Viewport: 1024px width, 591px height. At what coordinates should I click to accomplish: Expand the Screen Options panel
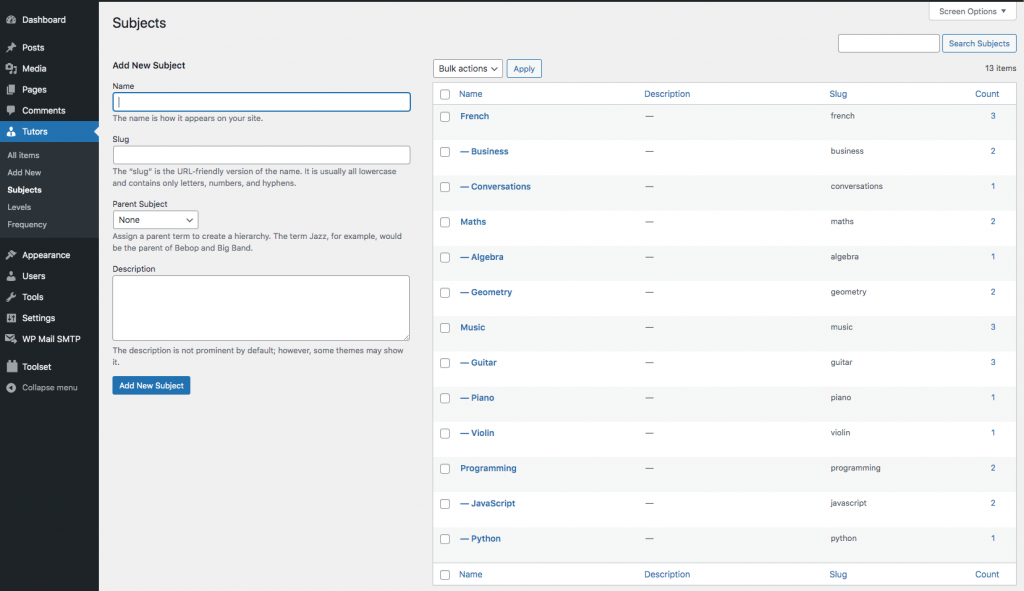[971, 11]
